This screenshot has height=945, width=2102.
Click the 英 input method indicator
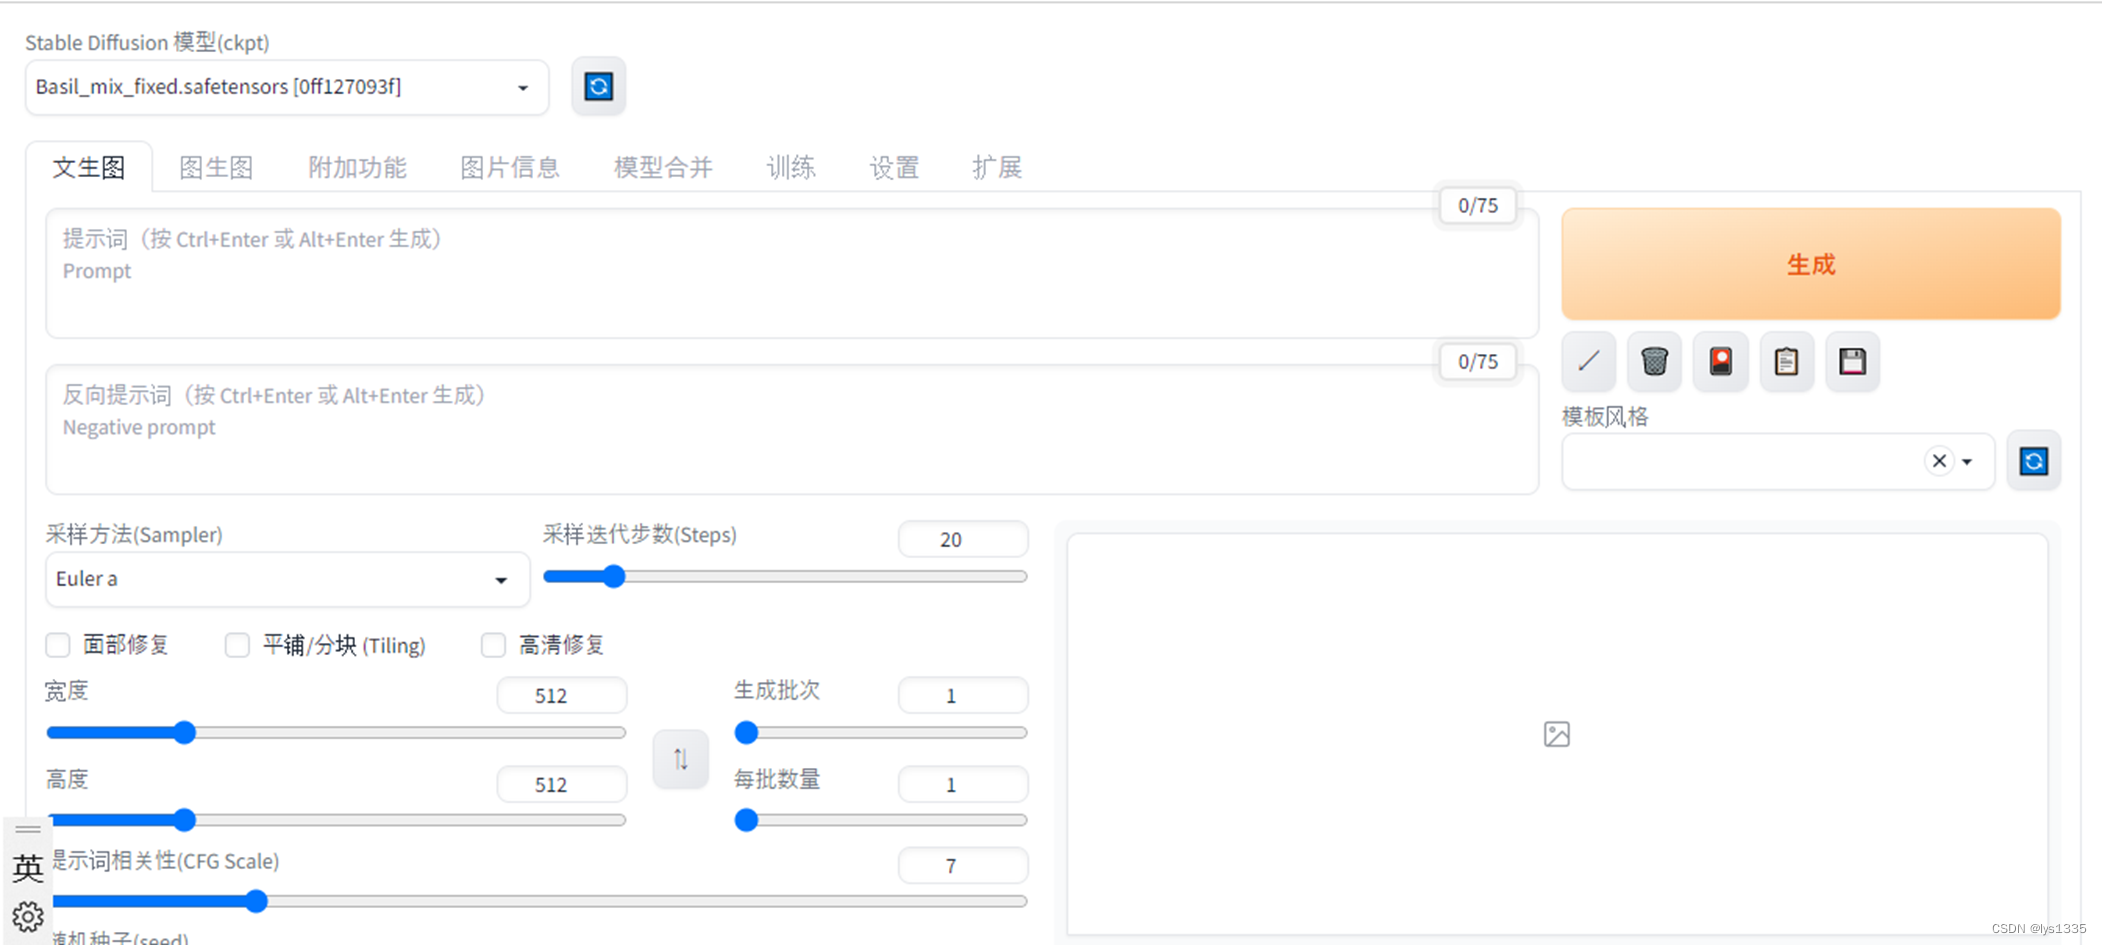point(28,868)
